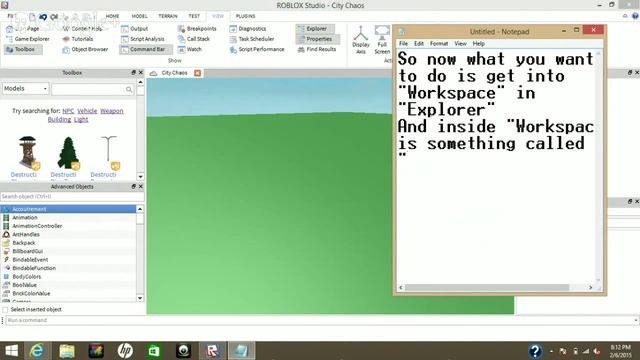
Task: Select the street lamp model thumbnail
Action: pos(109,153)
